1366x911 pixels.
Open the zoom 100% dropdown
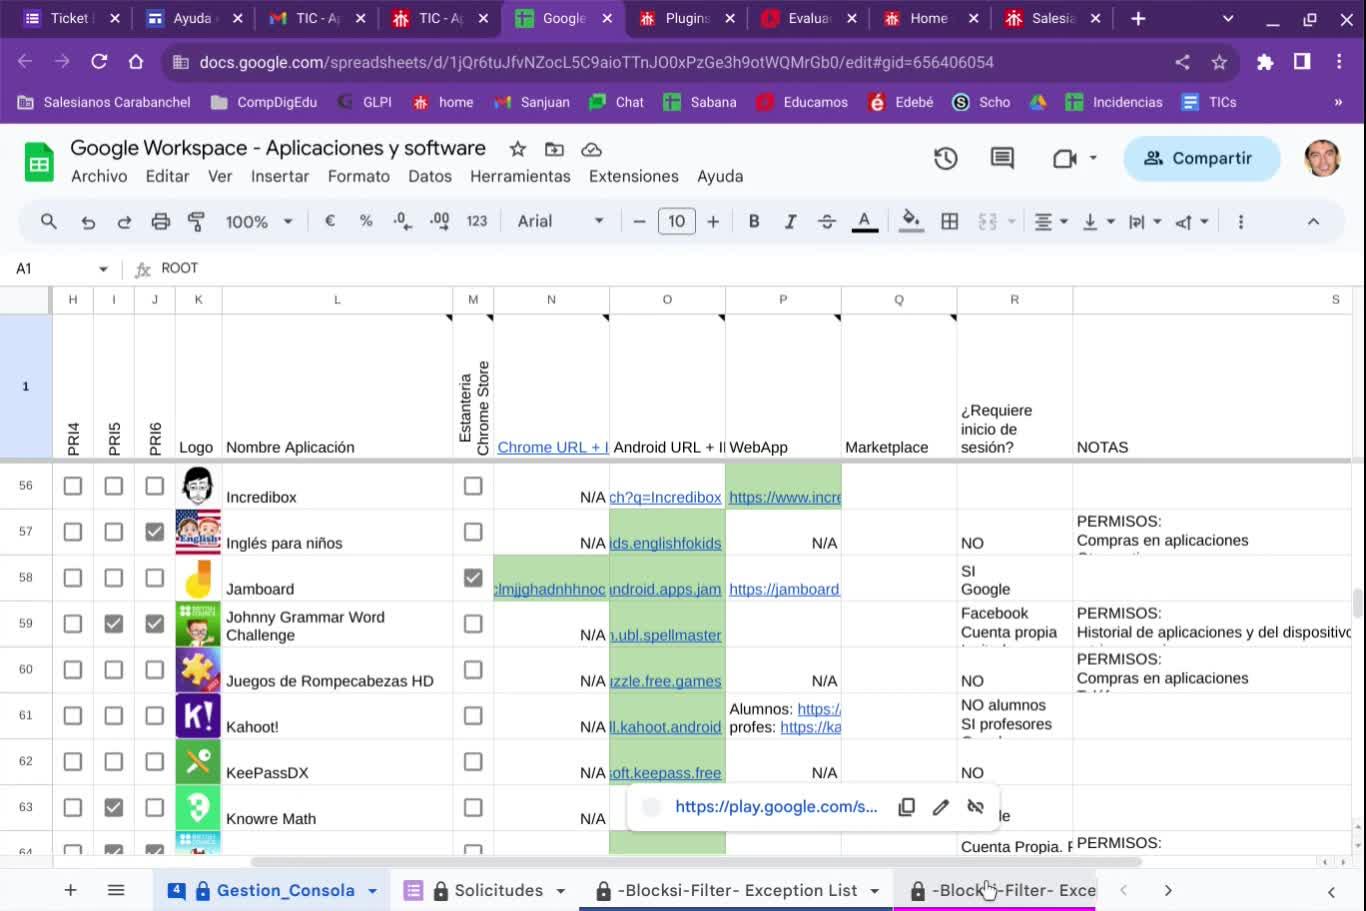point(258,221)
